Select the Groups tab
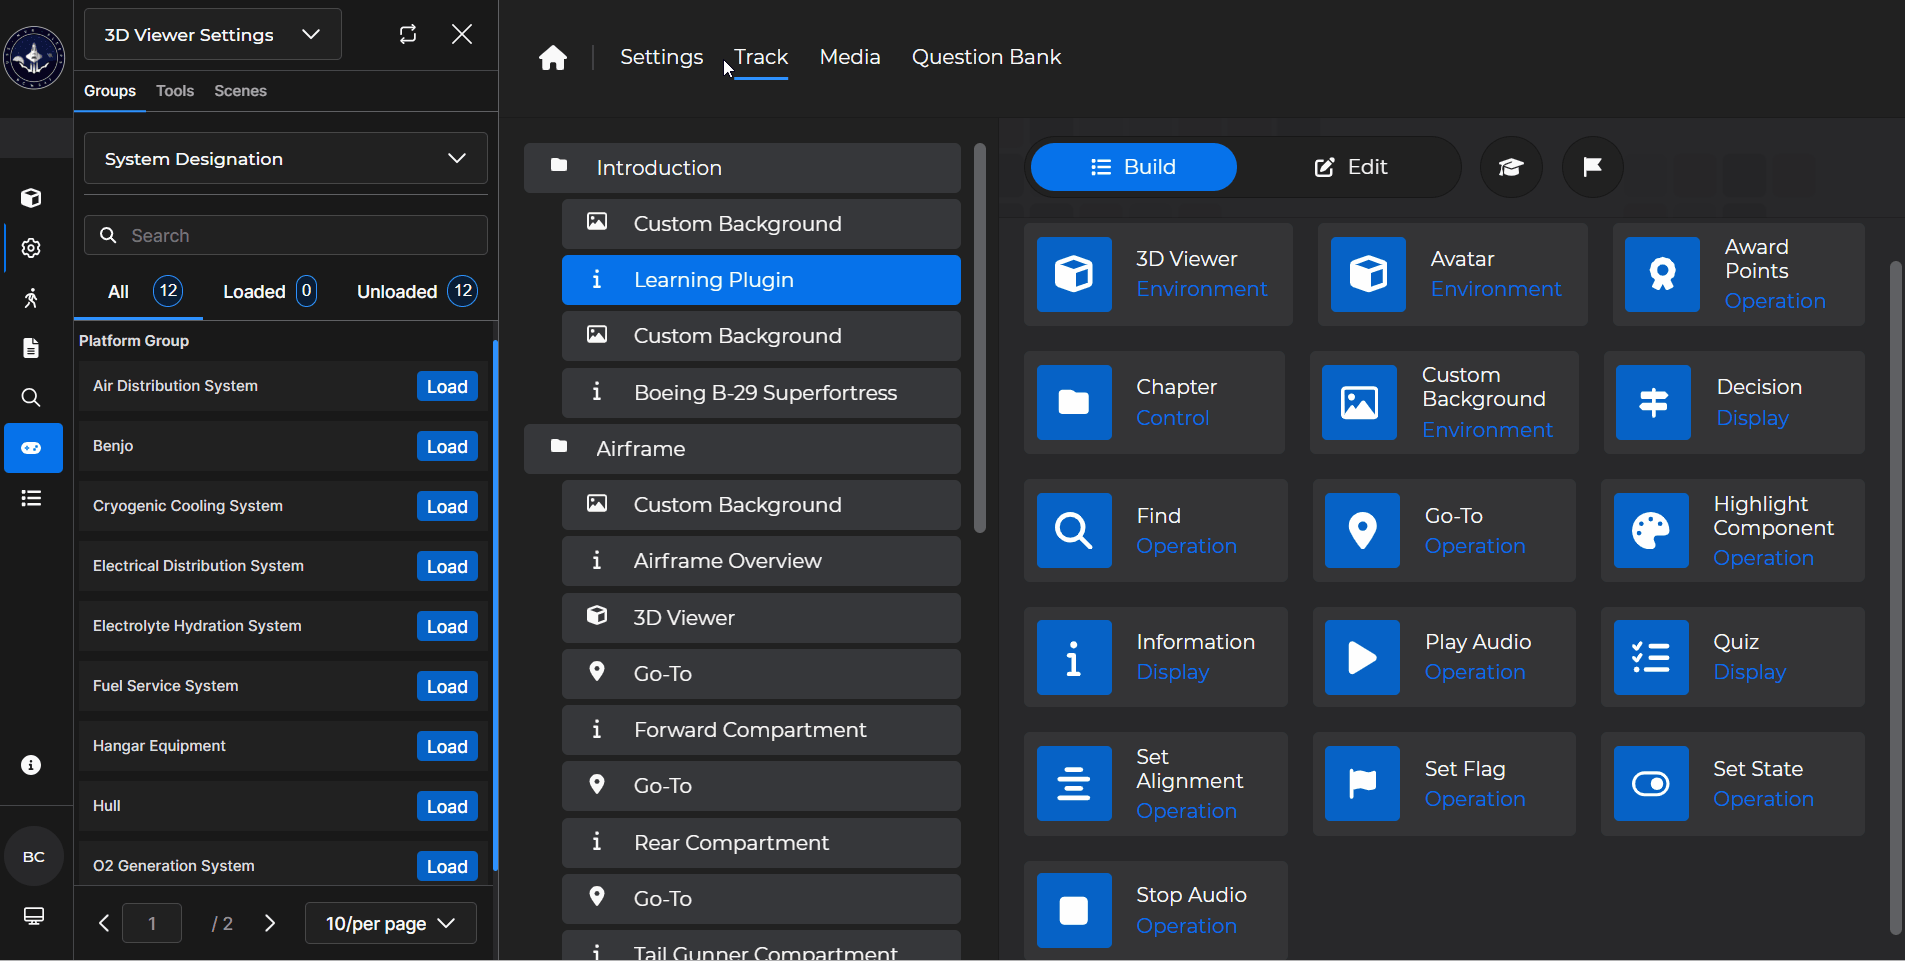The width and height of the screenshot is (1905, 961). point(110,91)
